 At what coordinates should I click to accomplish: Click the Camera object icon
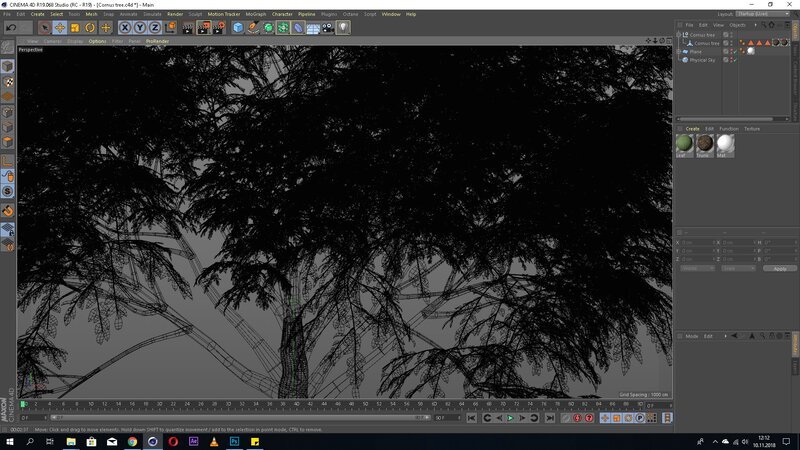point(328,28)
